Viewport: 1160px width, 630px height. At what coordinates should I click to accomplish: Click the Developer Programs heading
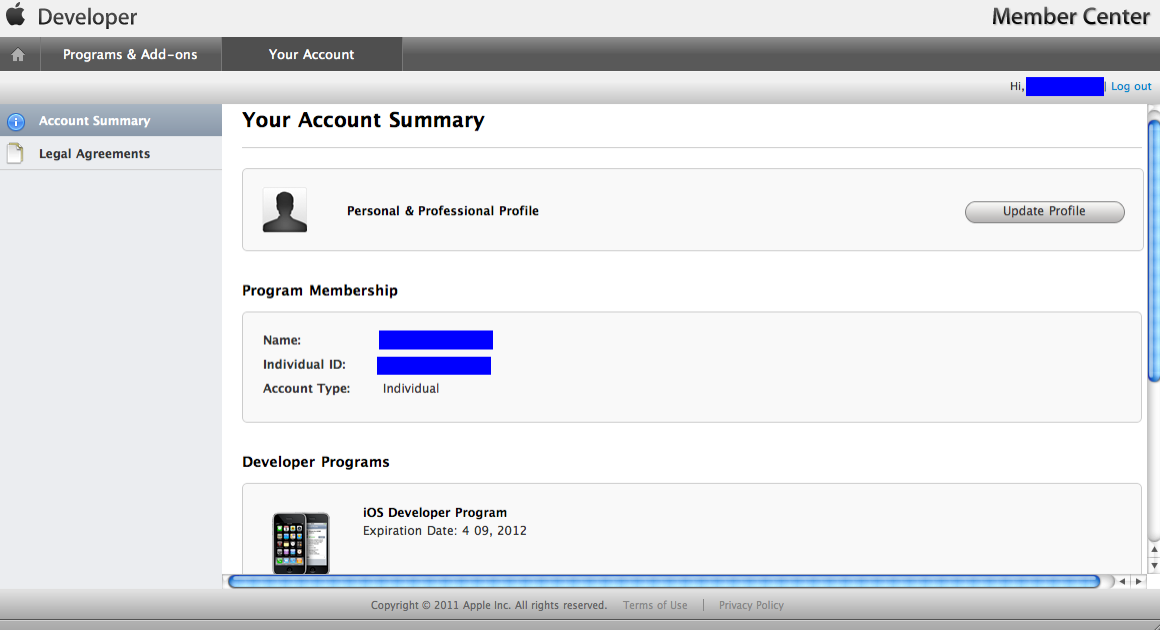[x=316, y=462]
